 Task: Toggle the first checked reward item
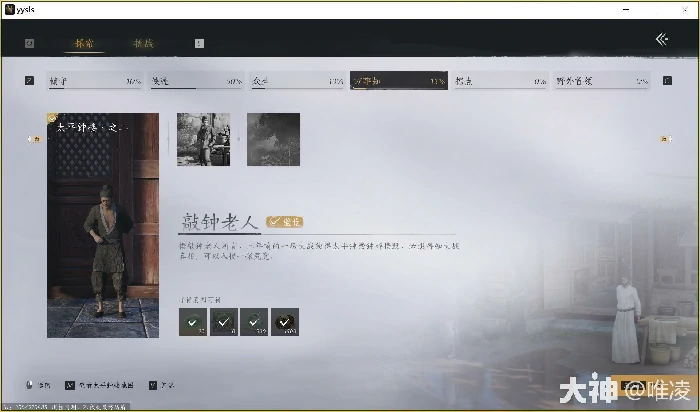click(x=192, y=322)
